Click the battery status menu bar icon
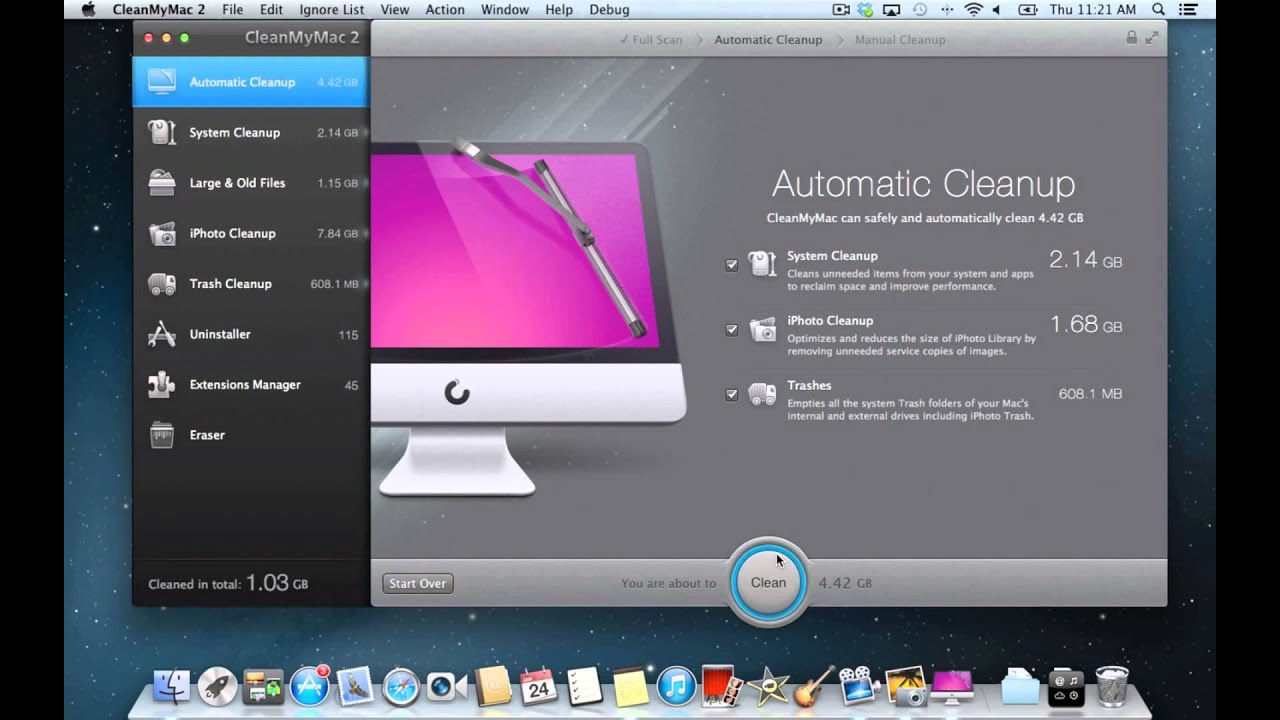Viewport: 1280px width, 720px height. [x=1027, y=10]
